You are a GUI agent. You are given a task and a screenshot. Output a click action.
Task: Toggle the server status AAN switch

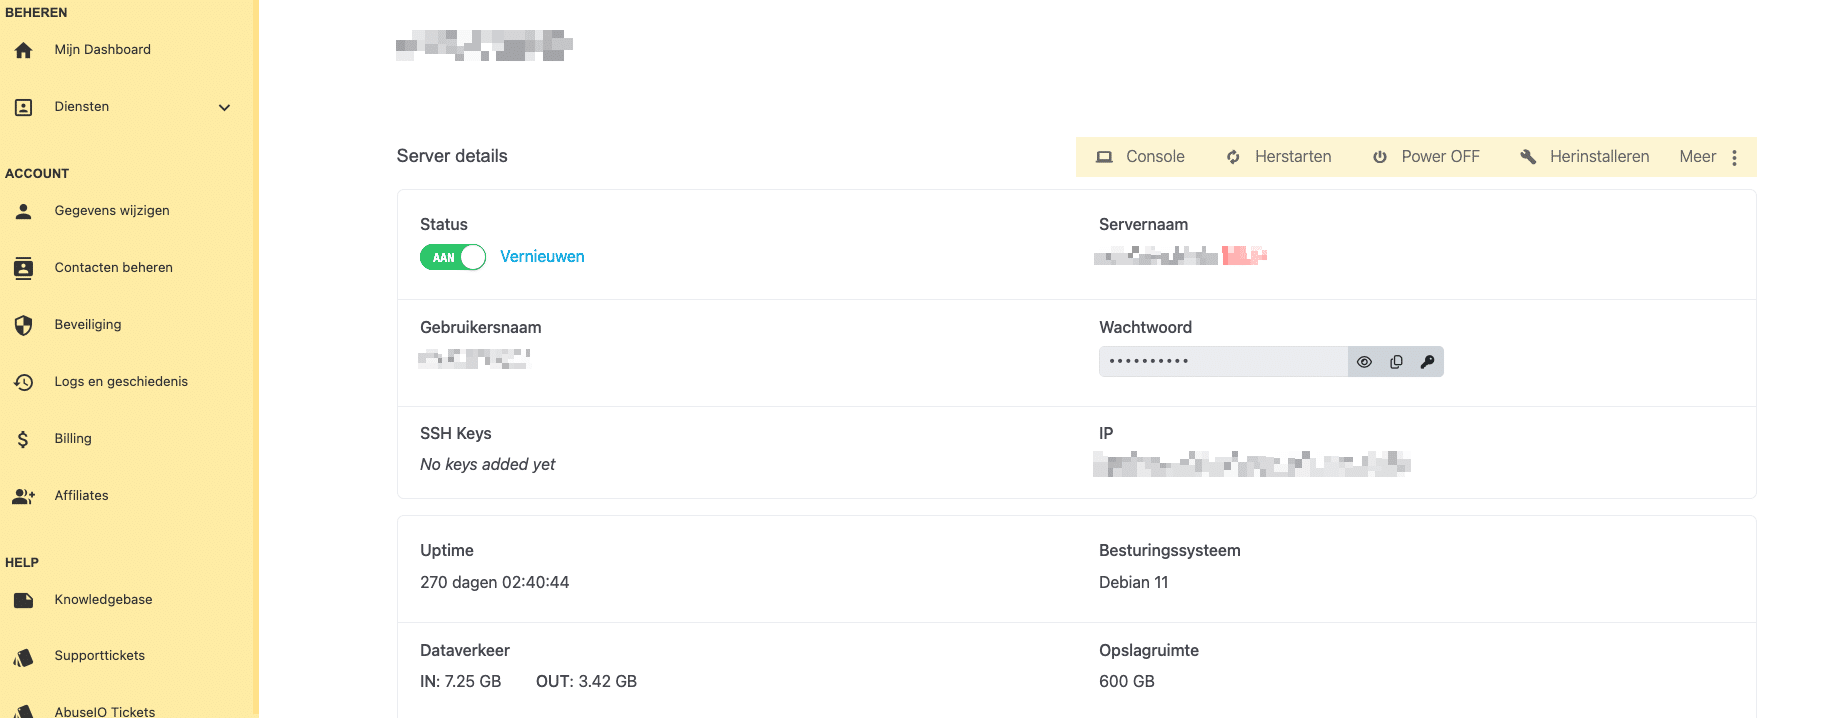pos(453,257)
